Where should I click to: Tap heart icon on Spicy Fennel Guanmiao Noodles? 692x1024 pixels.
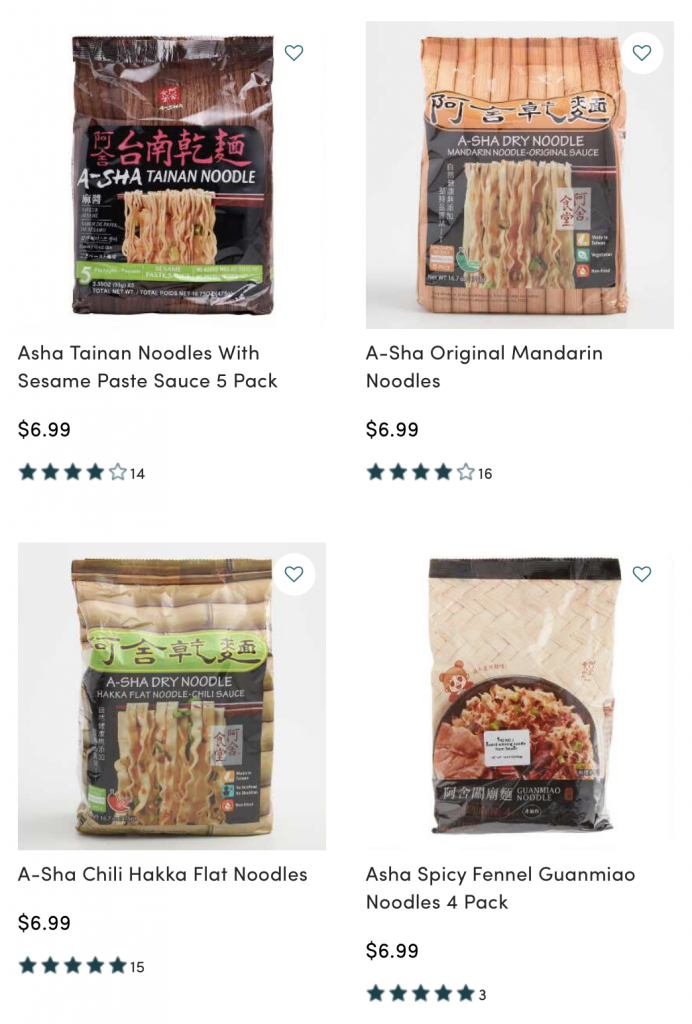642,573
